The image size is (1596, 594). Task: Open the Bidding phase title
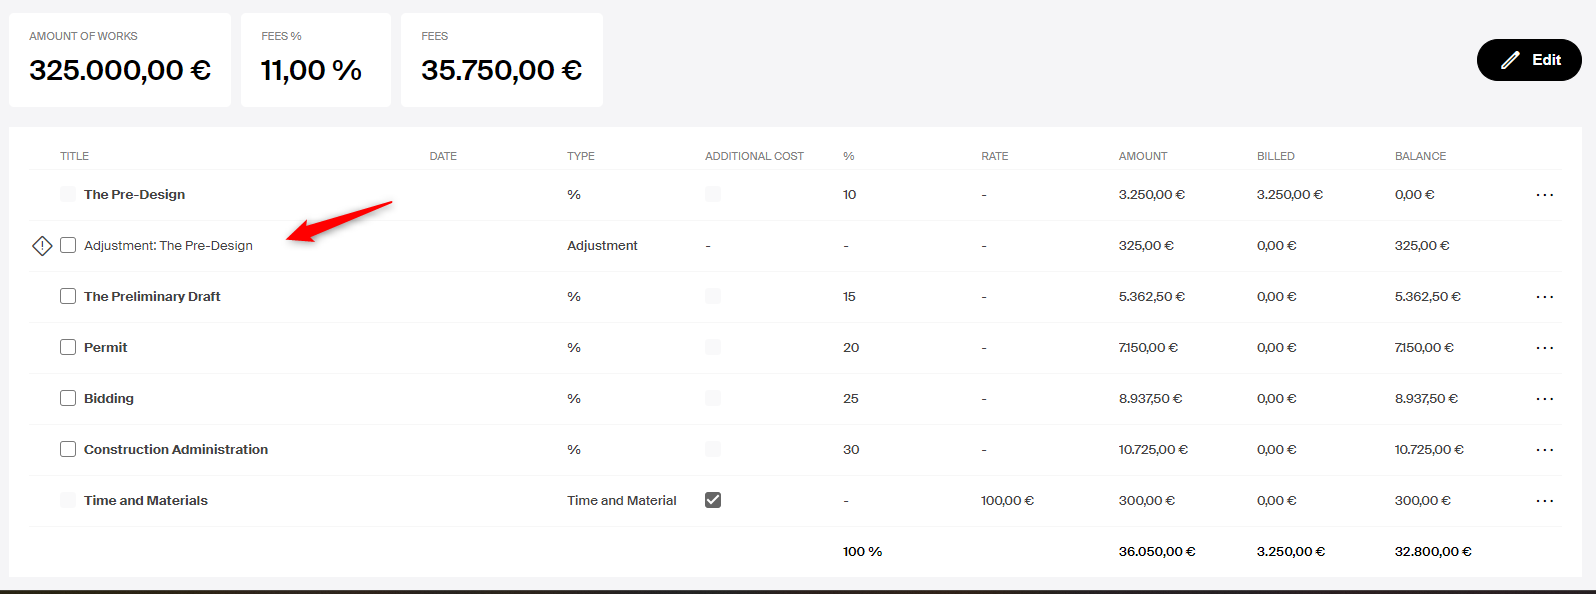[x=109, y=398]
